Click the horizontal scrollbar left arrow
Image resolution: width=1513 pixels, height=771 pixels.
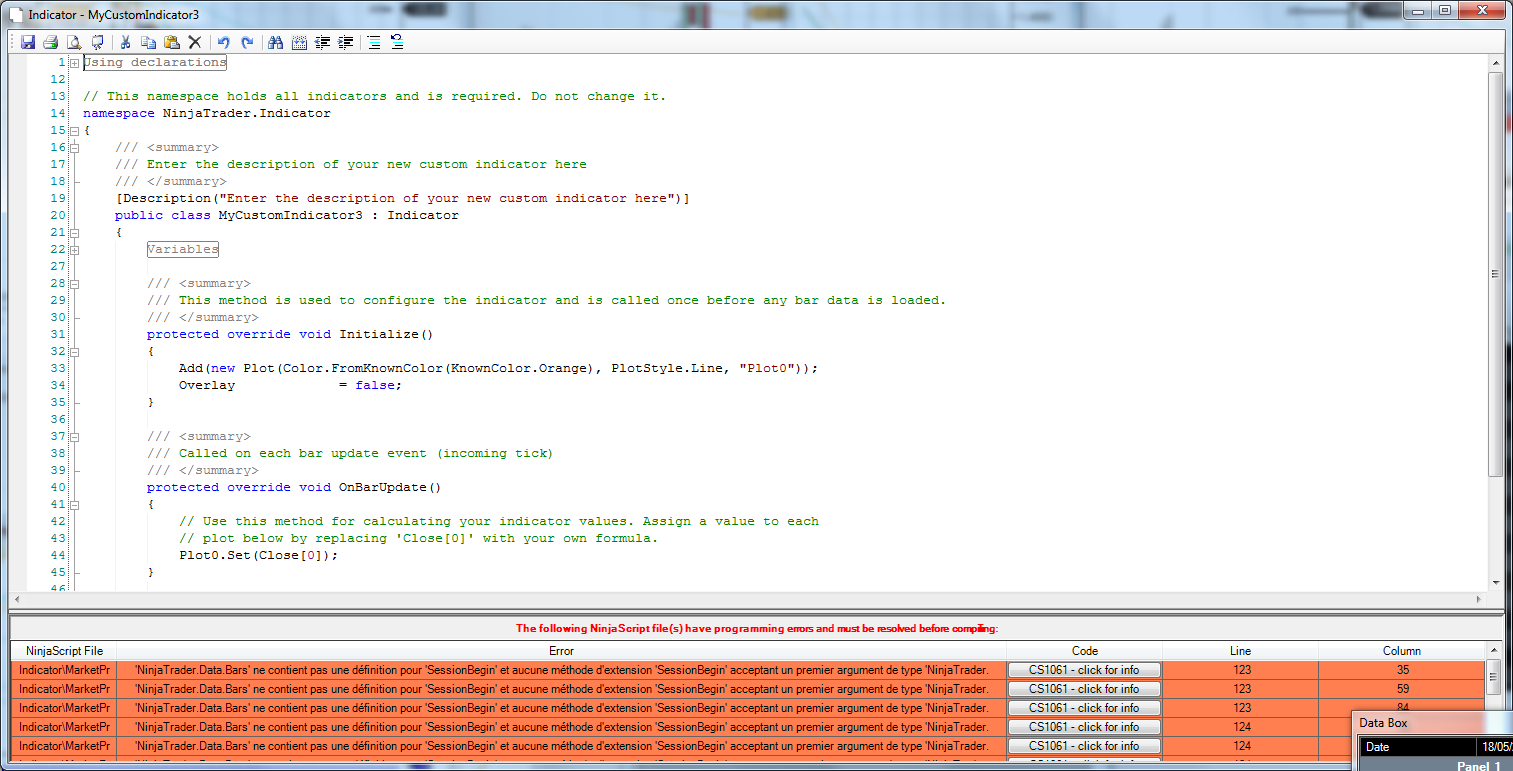(x=16, y=598)
